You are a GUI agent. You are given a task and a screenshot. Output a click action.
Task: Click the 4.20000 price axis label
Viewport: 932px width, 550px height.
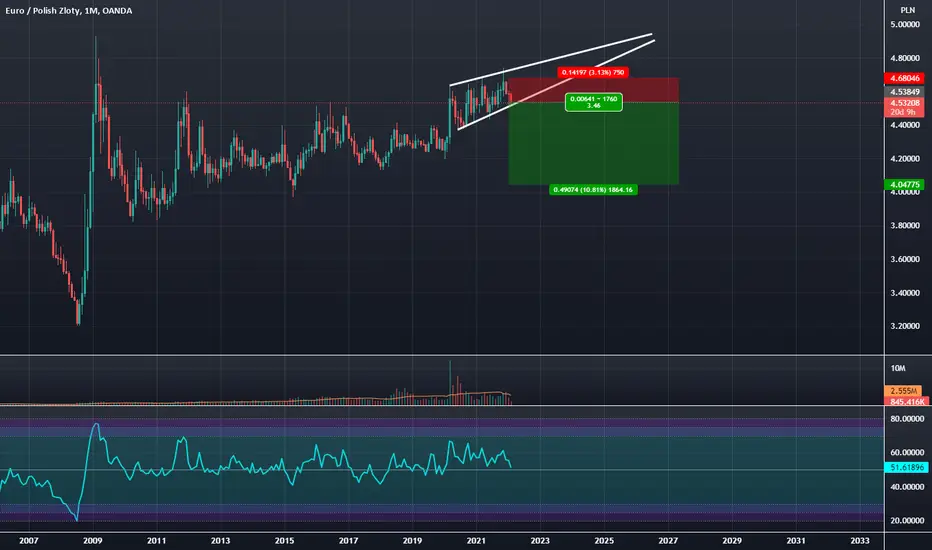pyautogui.click(x=905, y=159)
